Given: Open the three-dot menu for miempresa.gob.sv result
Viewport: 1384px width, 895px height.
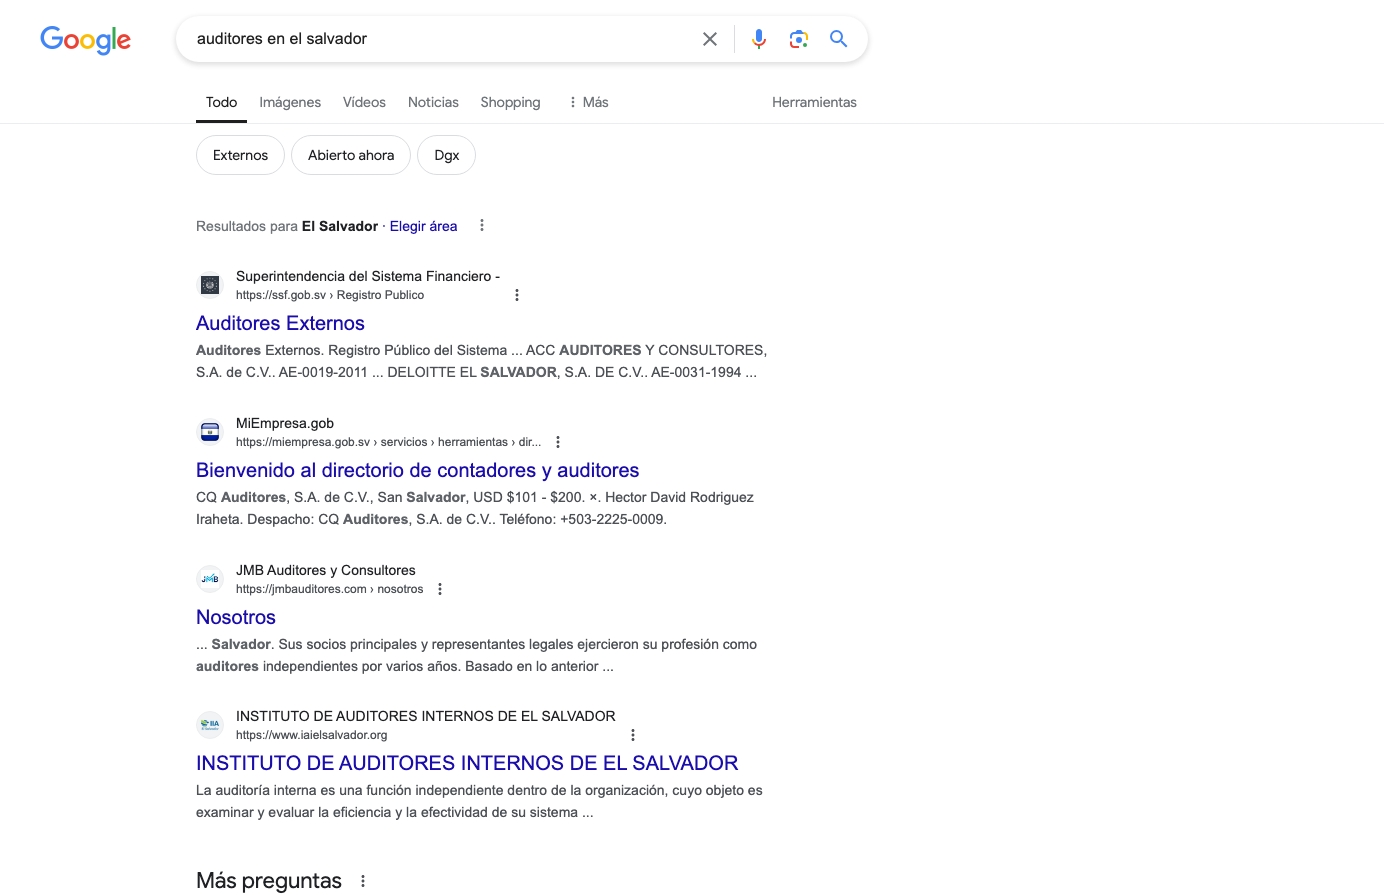Looking at the screenshot, I should coord(558,442).
